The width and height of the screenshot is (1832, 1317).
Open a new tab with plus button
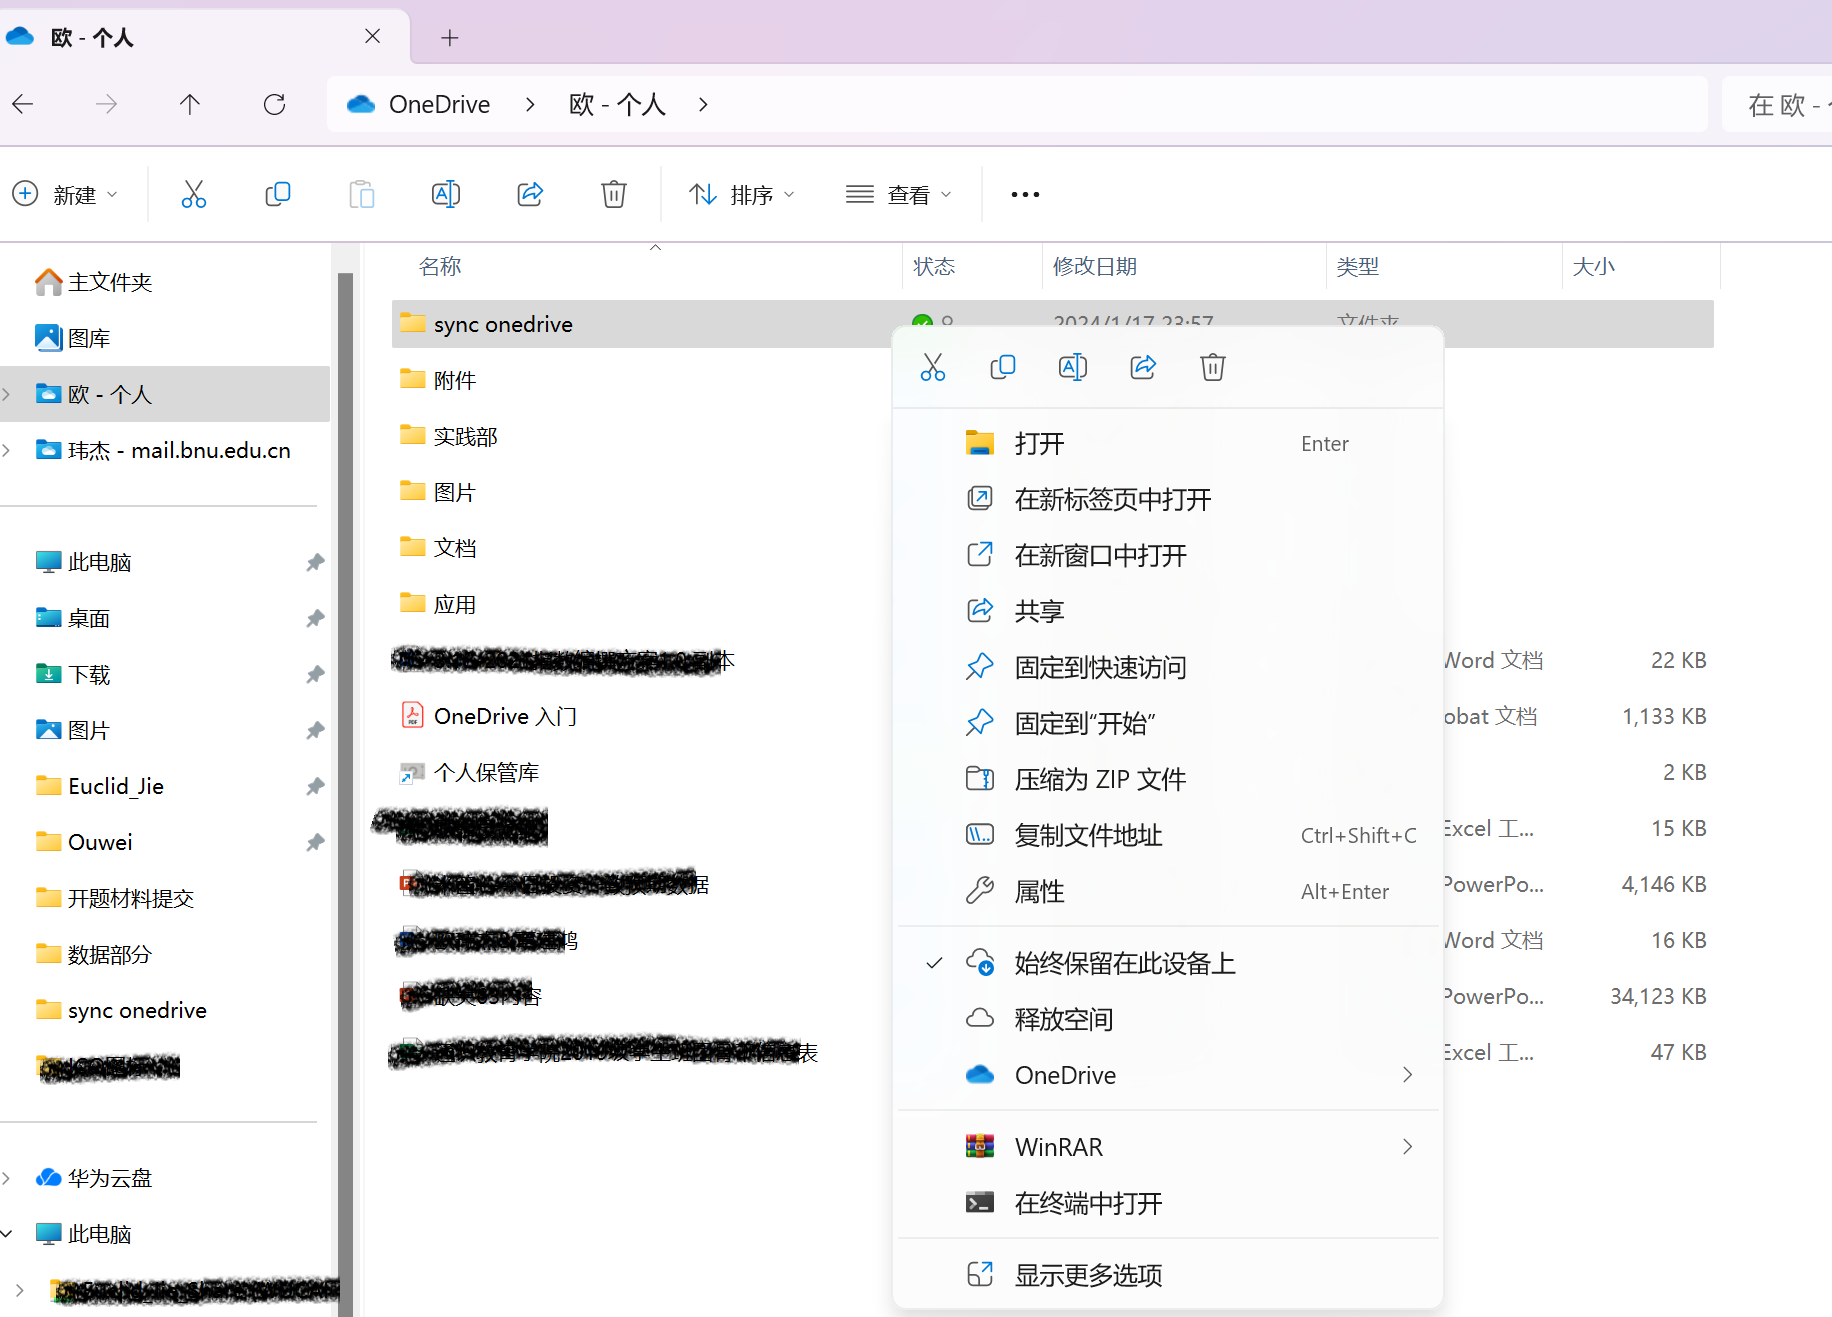tap(450, 38)
